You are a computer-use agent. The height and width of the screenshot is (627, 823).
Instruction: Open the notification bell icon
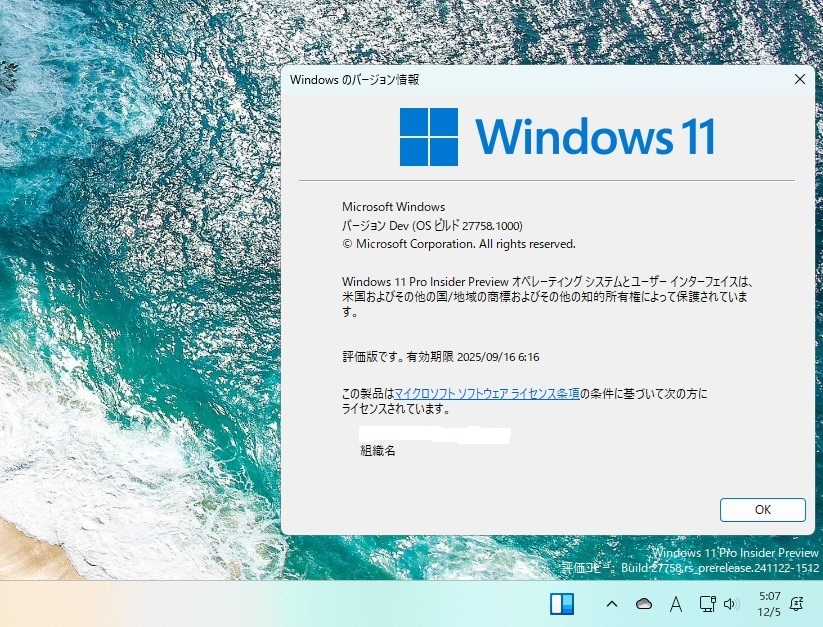point(797,604)
